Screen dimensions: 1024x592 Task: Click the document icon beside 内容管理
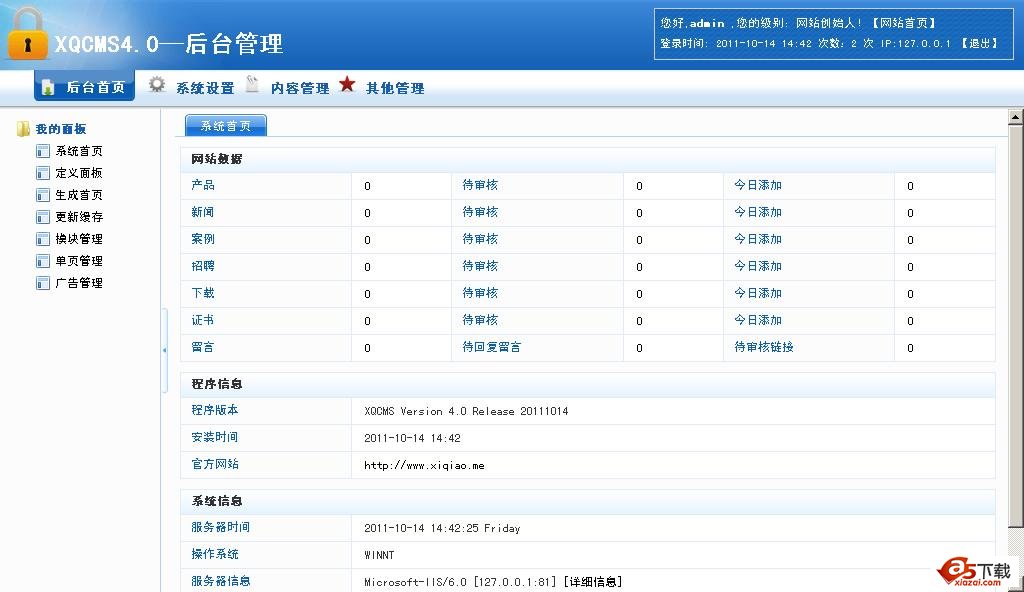pos(252,84)
